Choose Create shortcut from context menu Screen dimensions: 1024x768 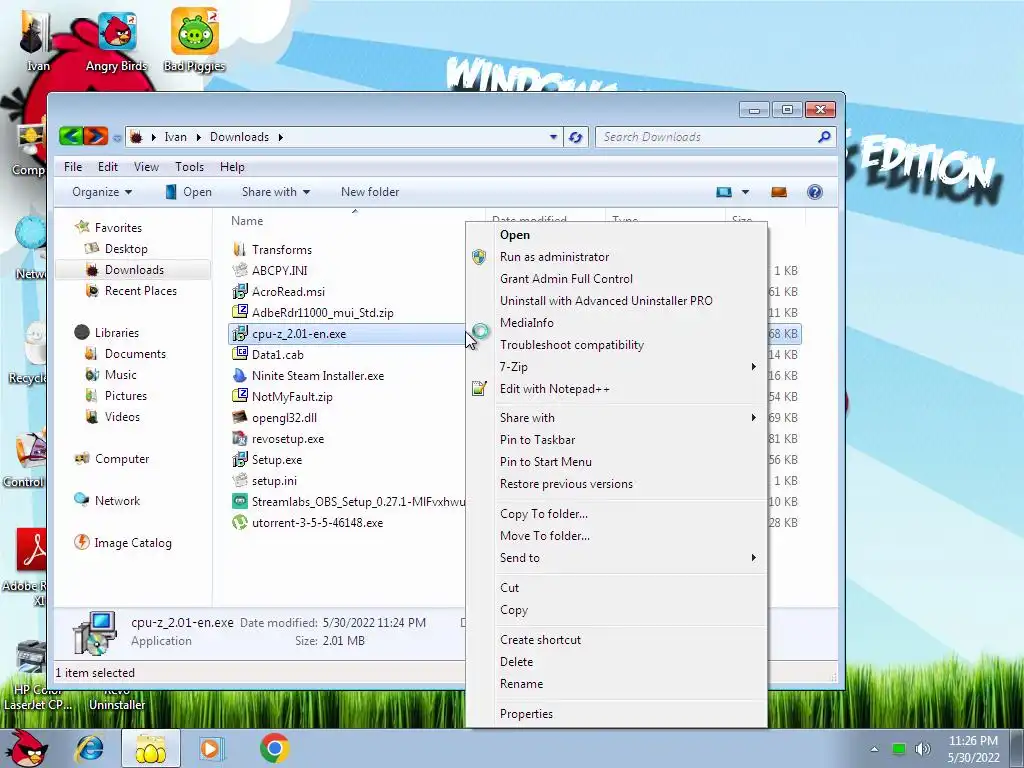540,639
